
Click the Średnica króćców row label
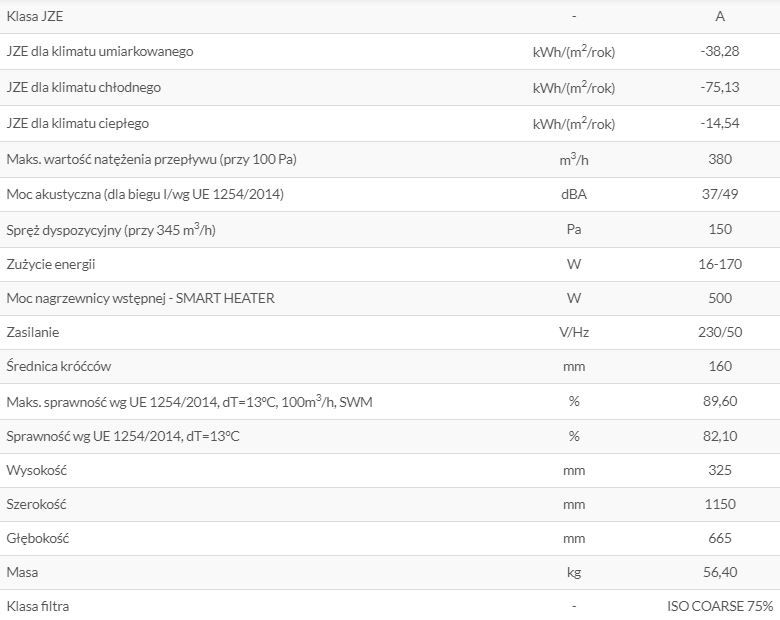[59, 366]
